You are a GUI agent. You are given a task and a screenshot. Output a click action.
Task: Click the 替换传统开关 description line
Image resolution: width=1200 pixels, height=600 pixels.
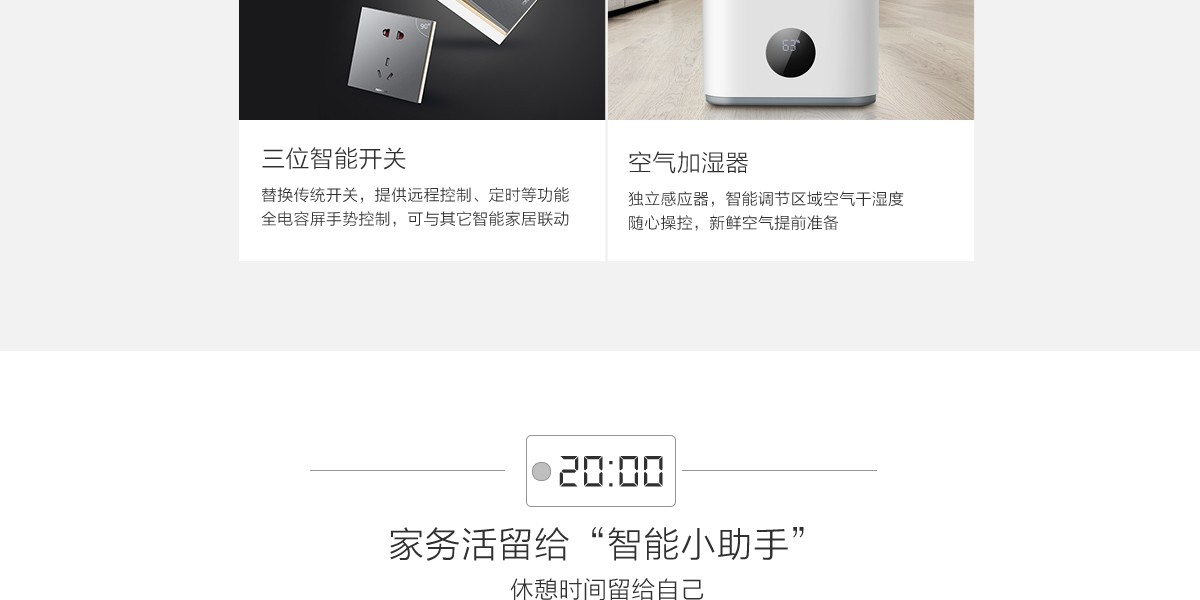click(415, 195)
